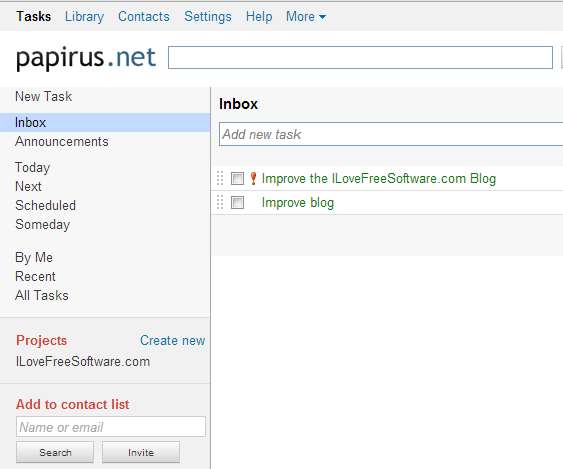Viewport: 563px width, 469px height.
Task: Open the Contacts tab
Action: tap(144, 17)
